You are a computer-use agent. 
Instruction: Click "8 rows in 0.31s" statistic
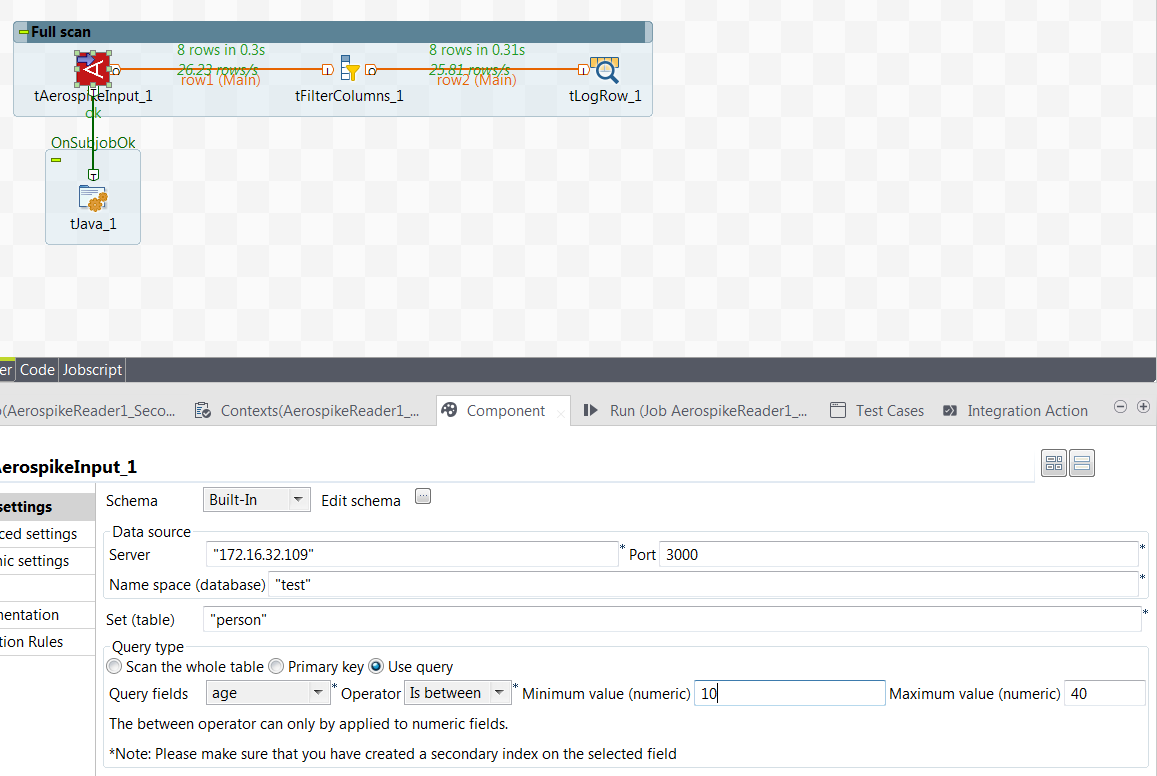(477, 50)
